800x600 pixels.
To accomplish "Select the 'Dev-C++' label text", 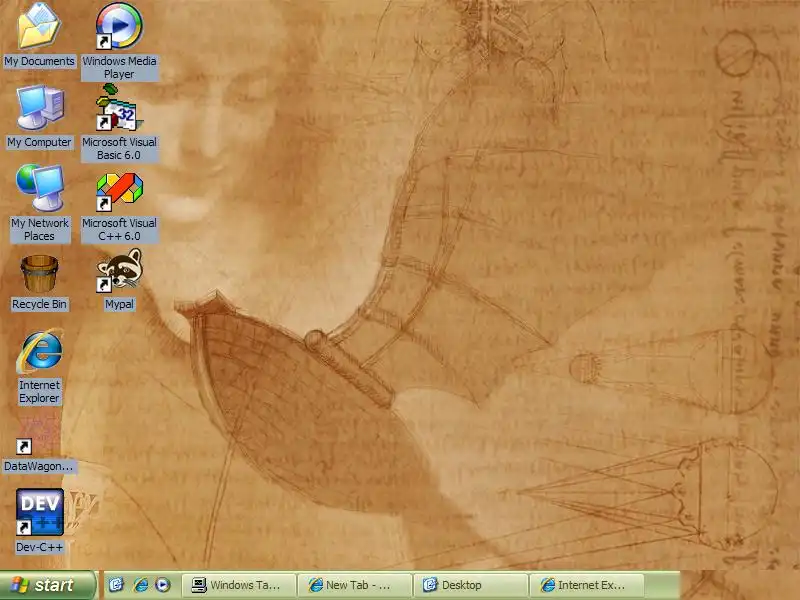I will [x=39, y=547].
